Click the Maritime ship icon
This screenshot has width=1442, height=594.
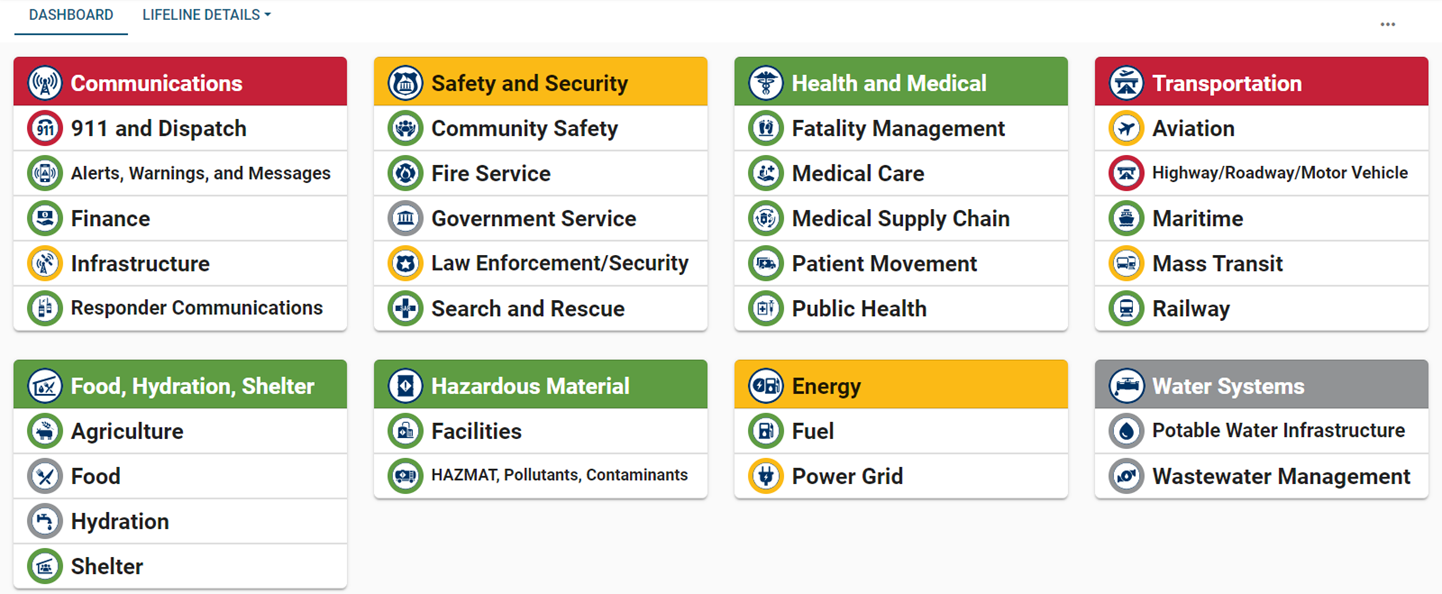click(x=1125, y=218)
